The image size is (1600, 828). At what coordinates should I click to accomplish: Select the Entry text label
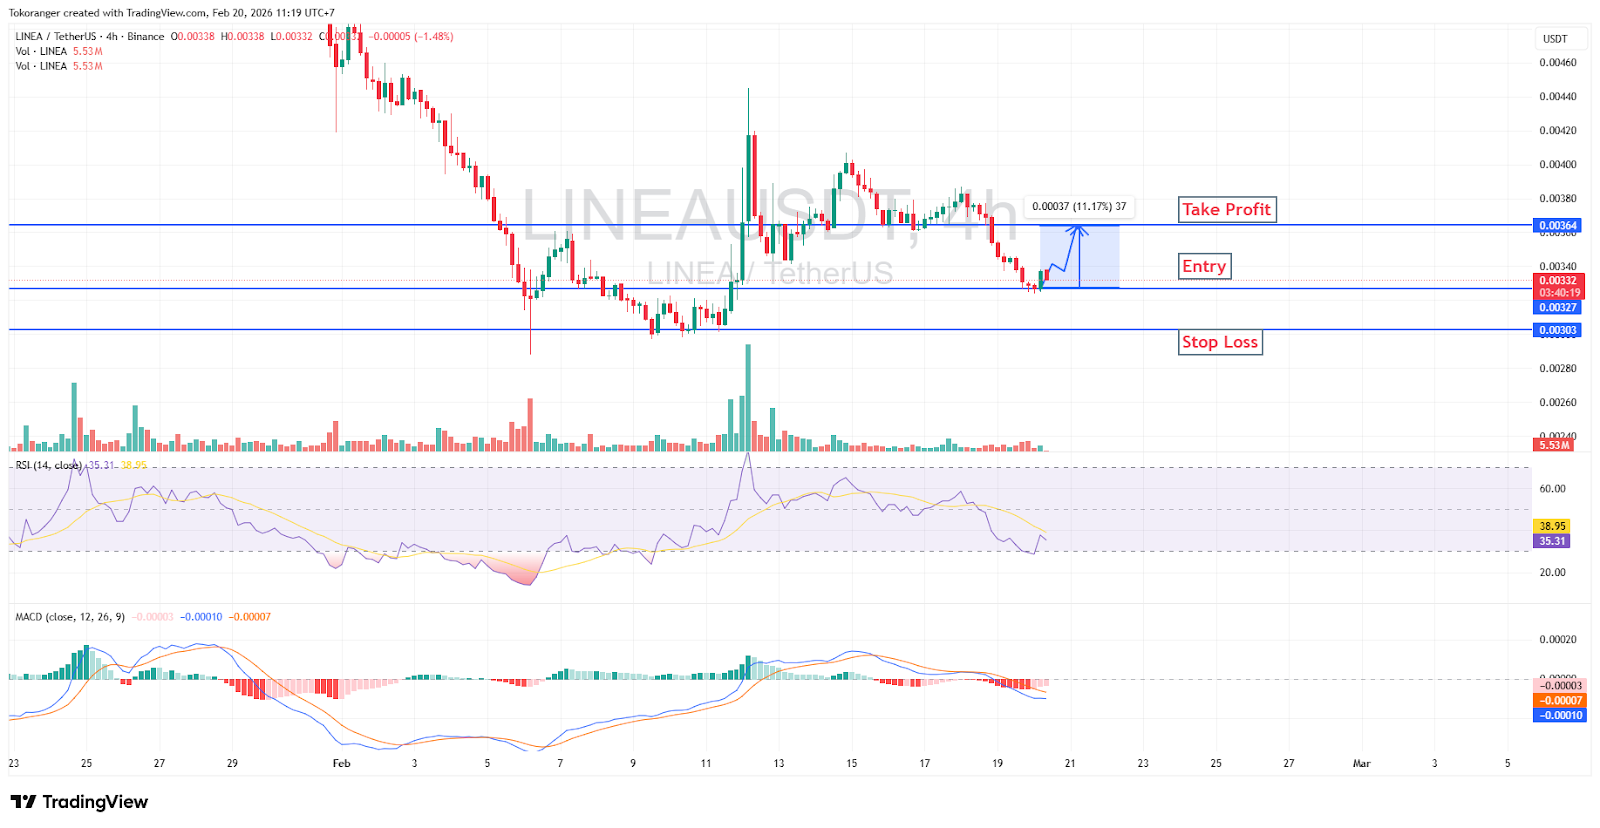(x=1203, y=266)
